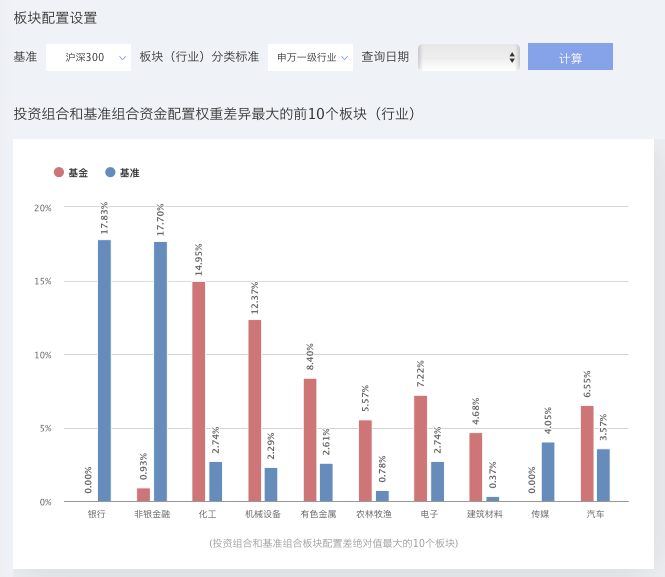This screenshot has width=665, height=577.
Task: Click the blue 化工 bar at 2.74%
Action: pos(215,482)
